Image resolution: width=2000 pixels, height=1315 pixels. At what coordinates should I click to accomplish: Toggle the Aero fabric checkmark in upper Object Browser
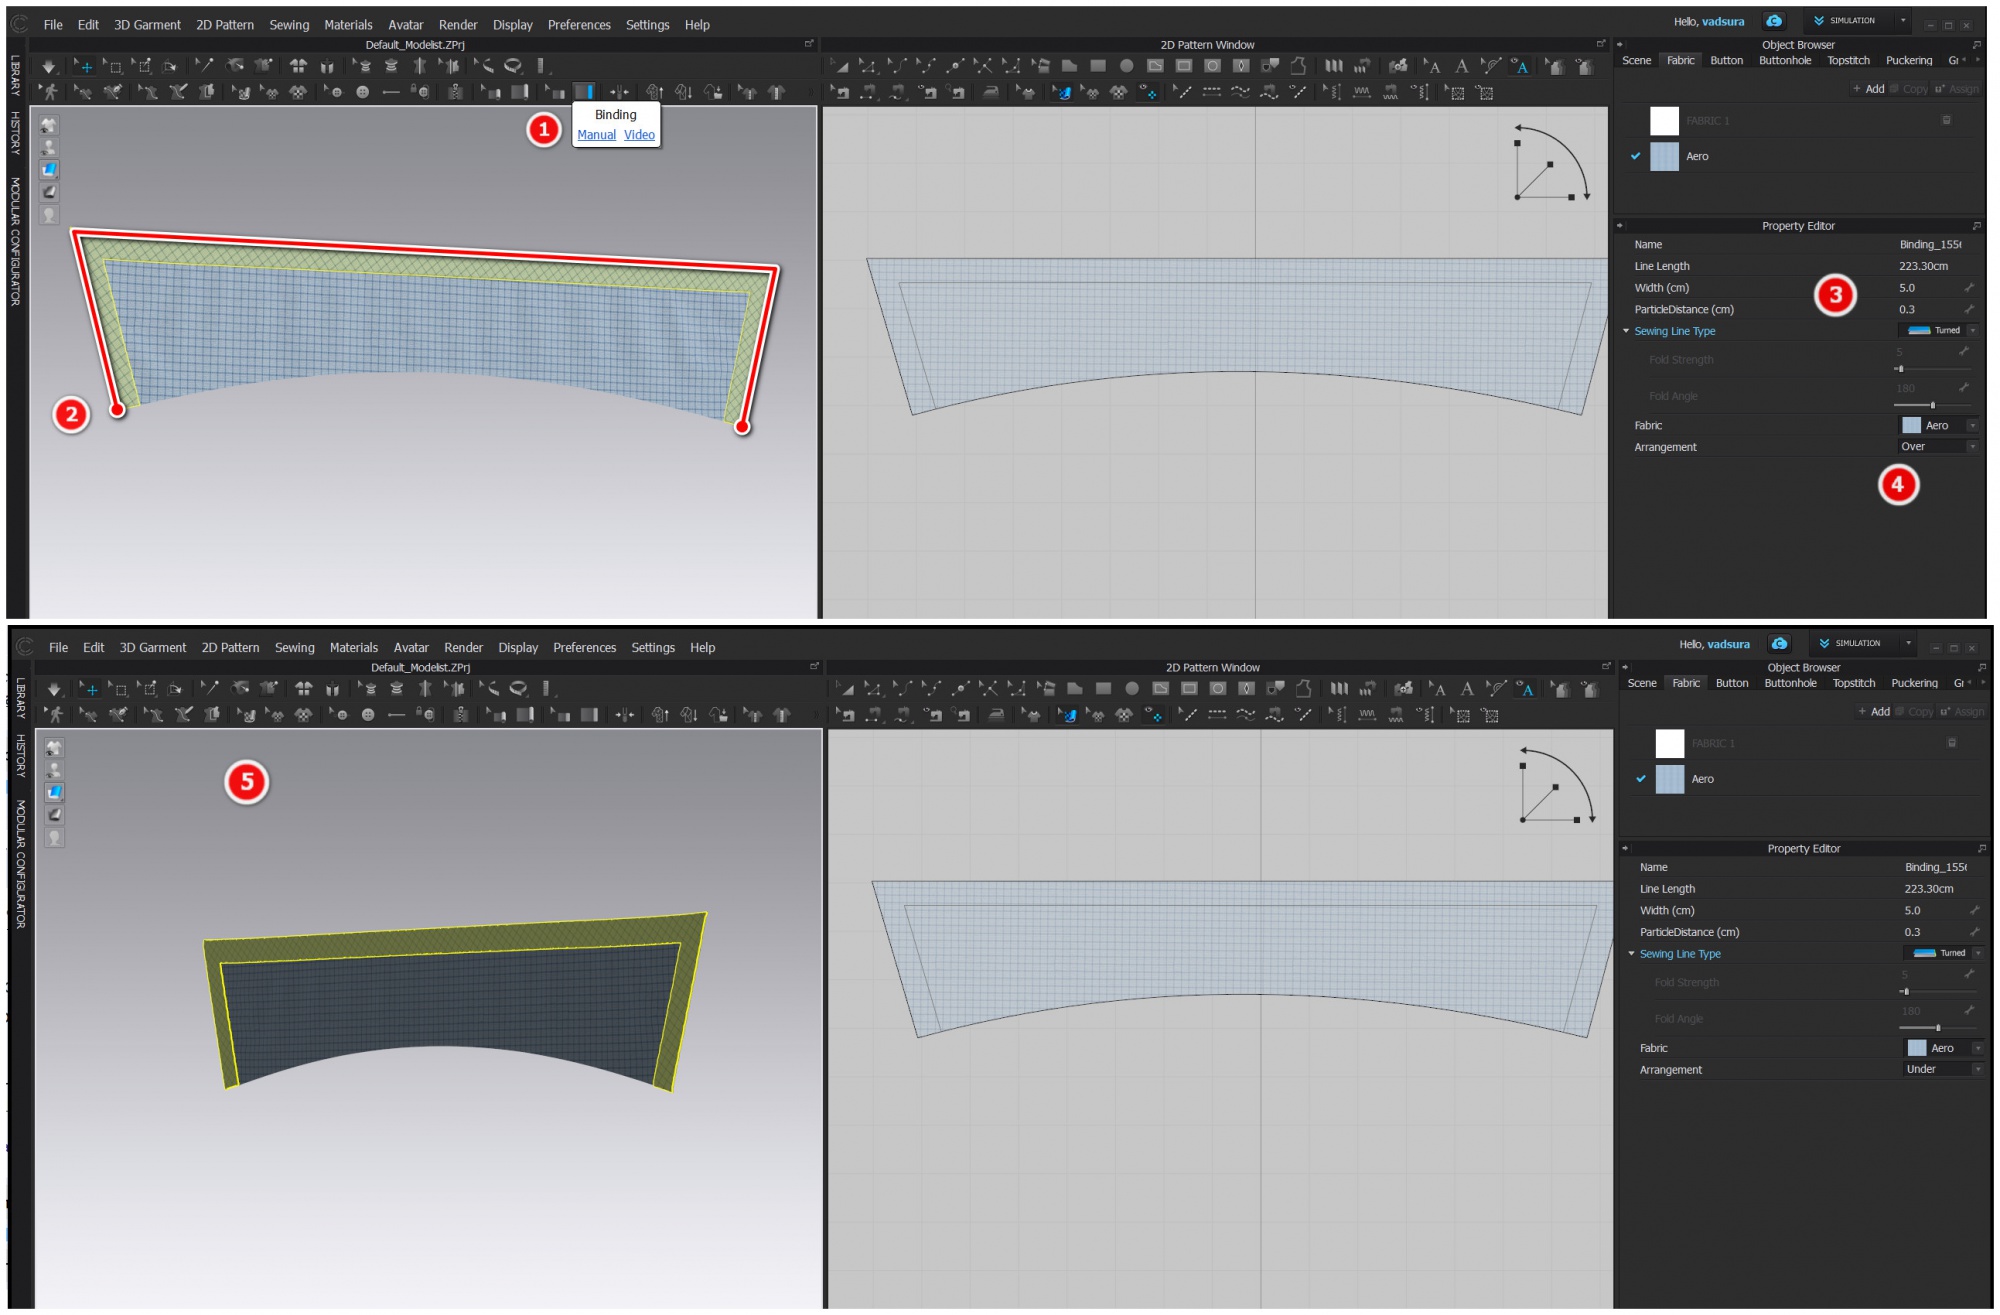click(1636, 156)
